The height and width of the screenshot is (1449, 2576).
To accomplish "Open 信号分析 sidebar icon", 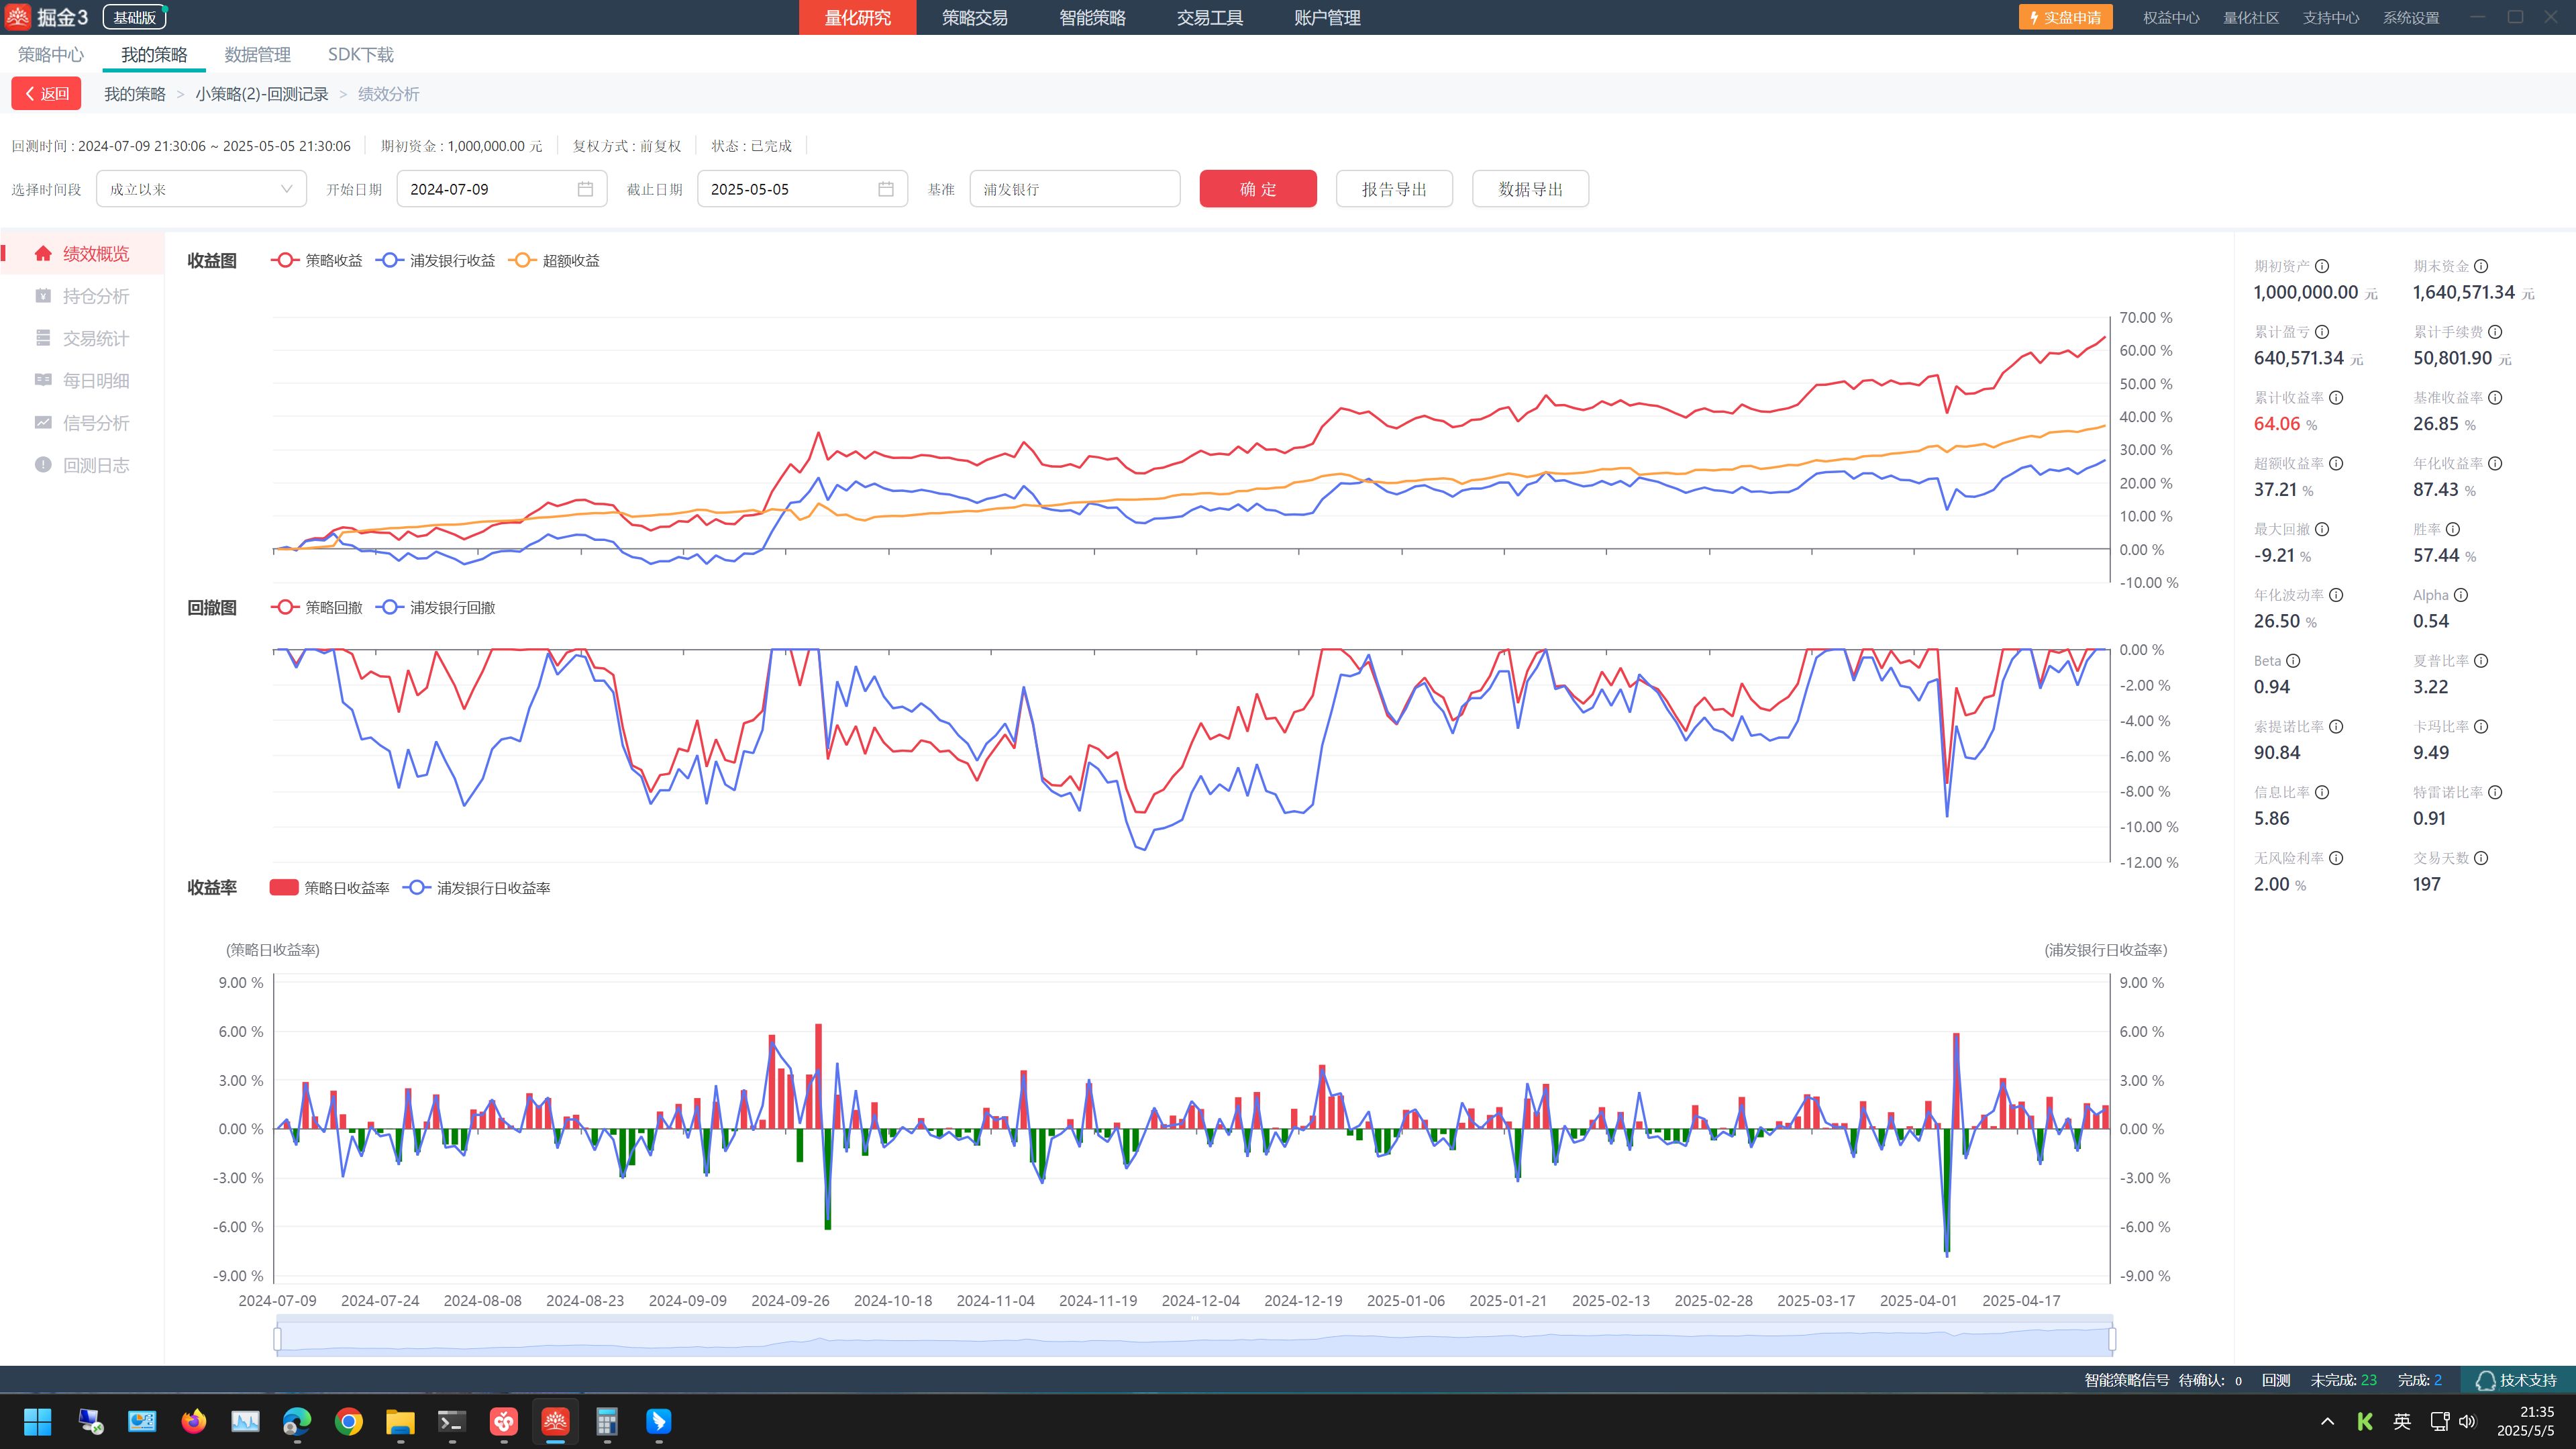I will click(43, 423).
